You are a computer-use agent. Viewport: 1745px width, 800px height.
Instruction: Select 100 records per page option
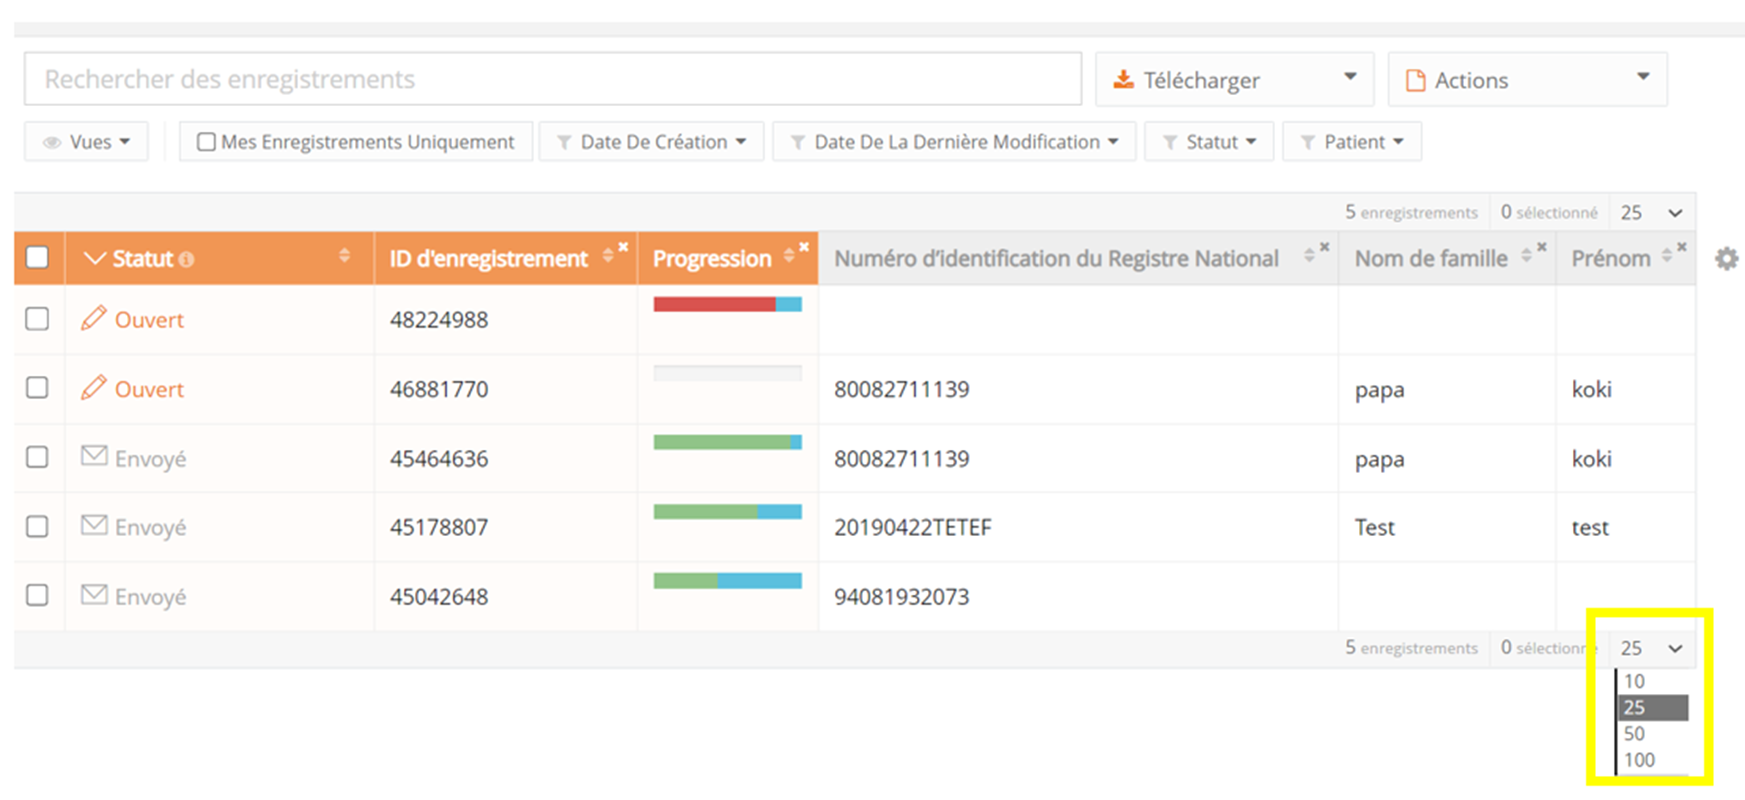pyautogui.click(x=1639, y=760)
